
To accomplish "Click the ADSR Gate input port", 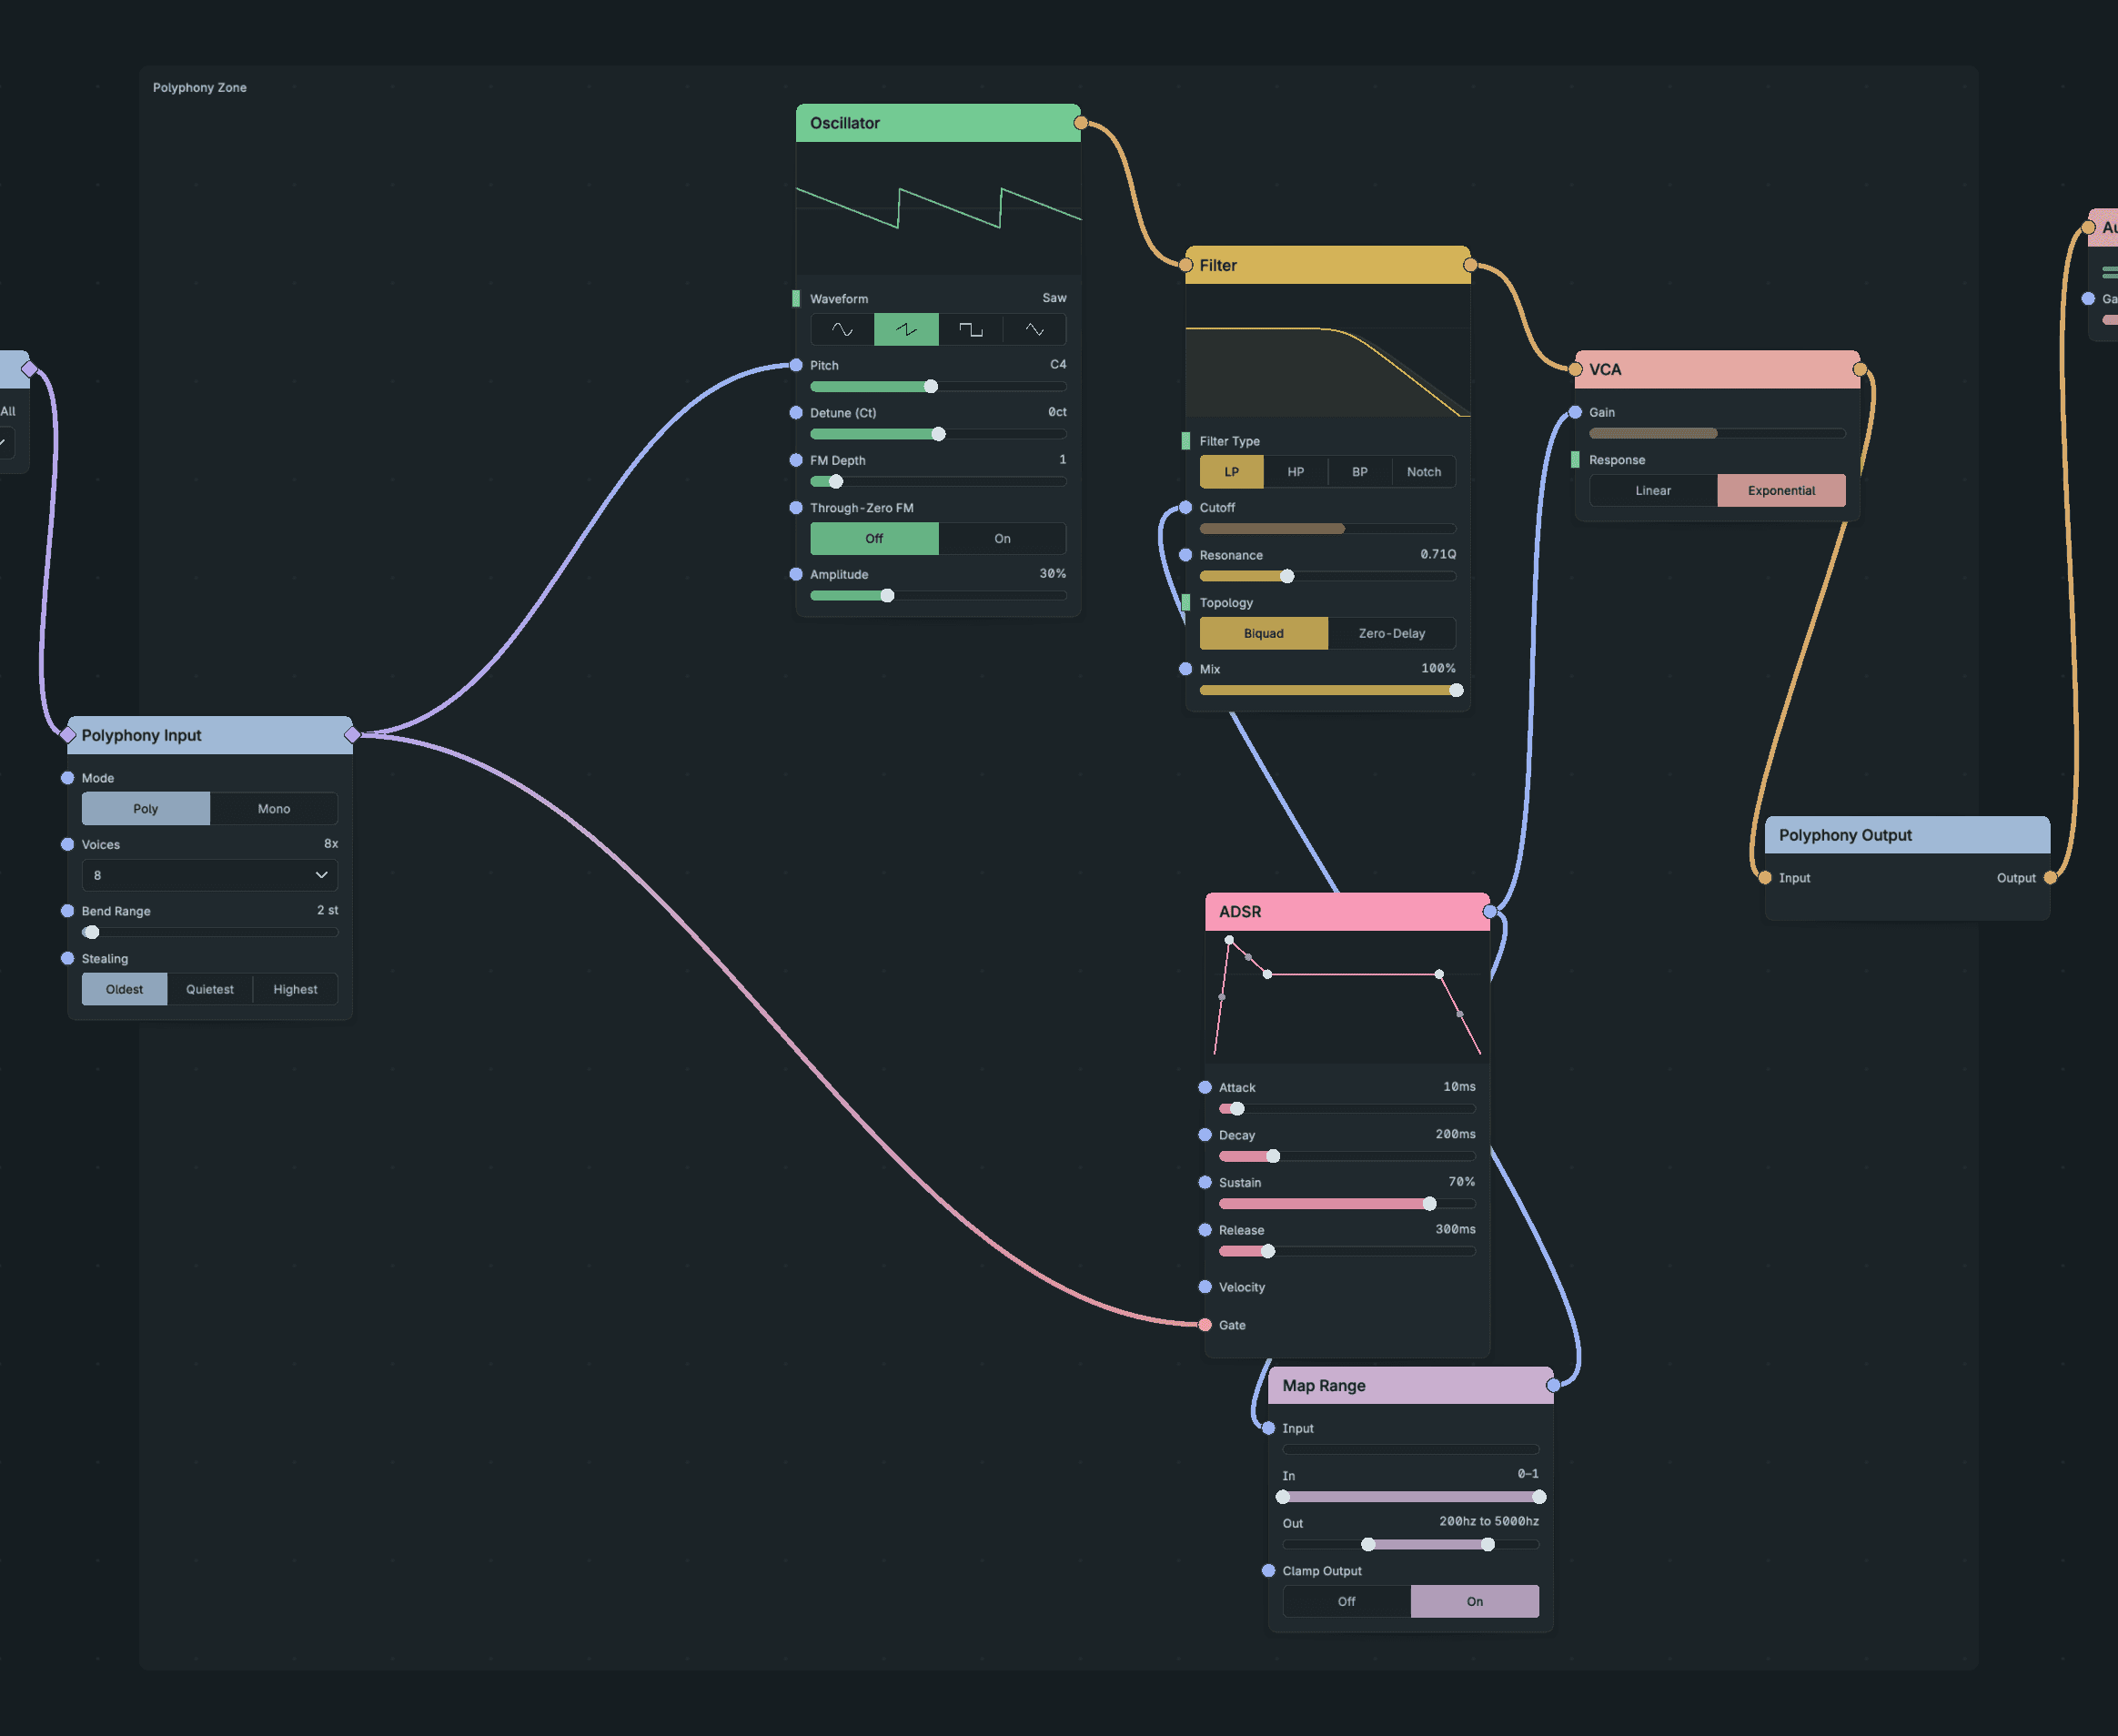I will [x=1205, y=1325].
